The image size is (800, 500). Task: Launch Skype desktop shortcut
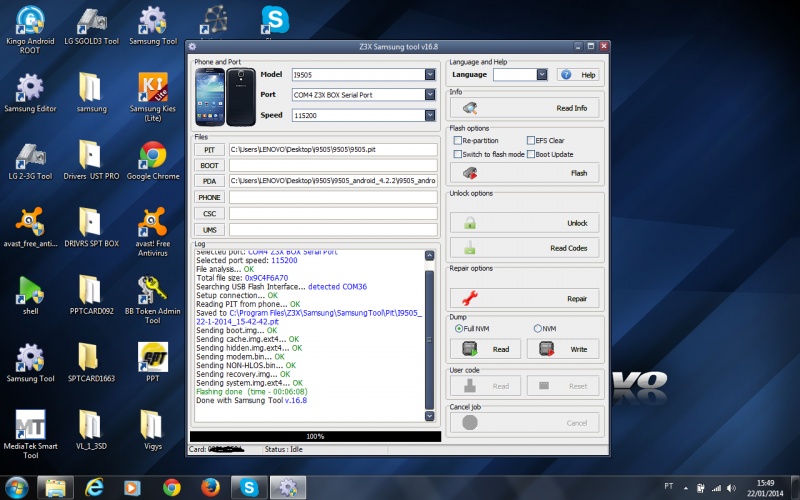[275, 21]
